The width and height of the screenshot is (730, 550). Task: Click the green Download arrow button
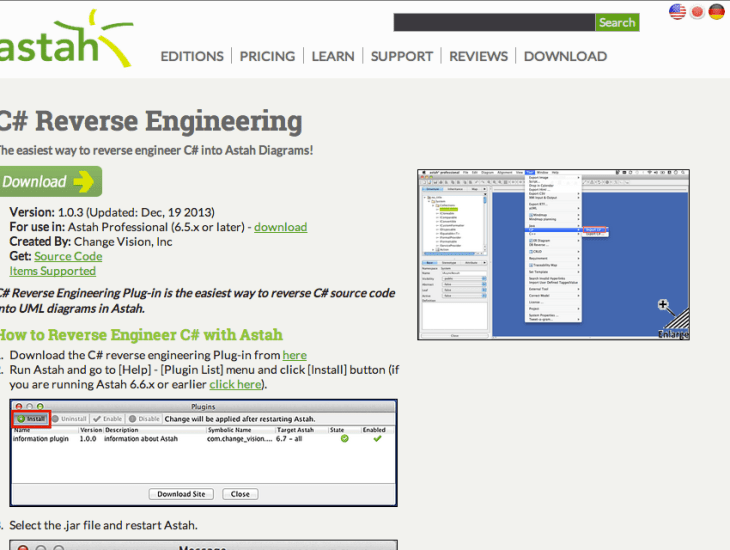point(50,182)
